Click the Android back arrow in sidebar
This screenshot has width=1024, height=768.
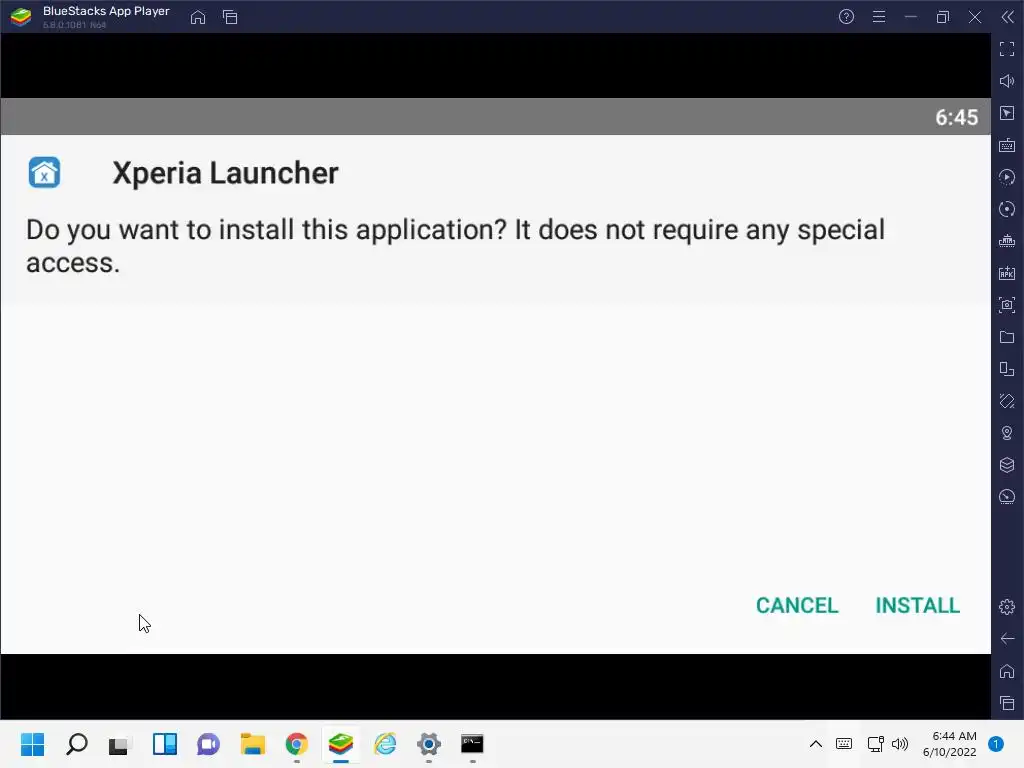1007,639
